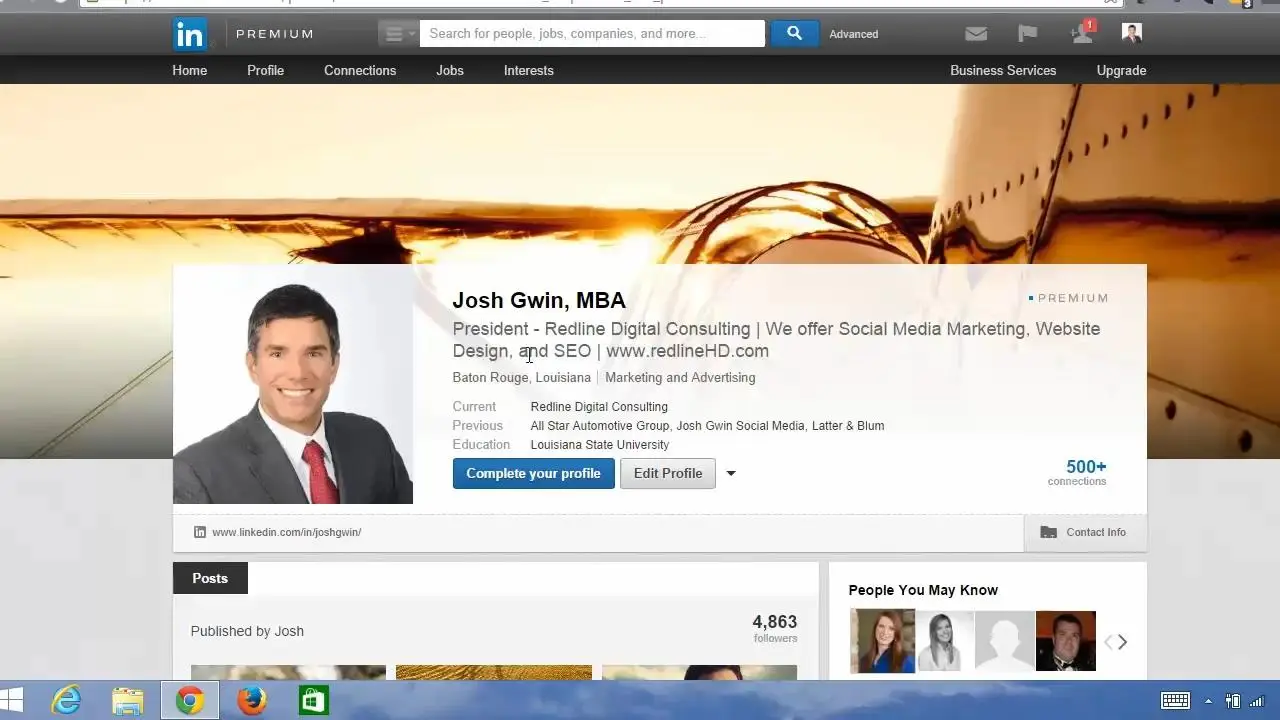This screenshot has width=1280, height=720.
Task: Open Interests menu item
Action: [529, 70]
